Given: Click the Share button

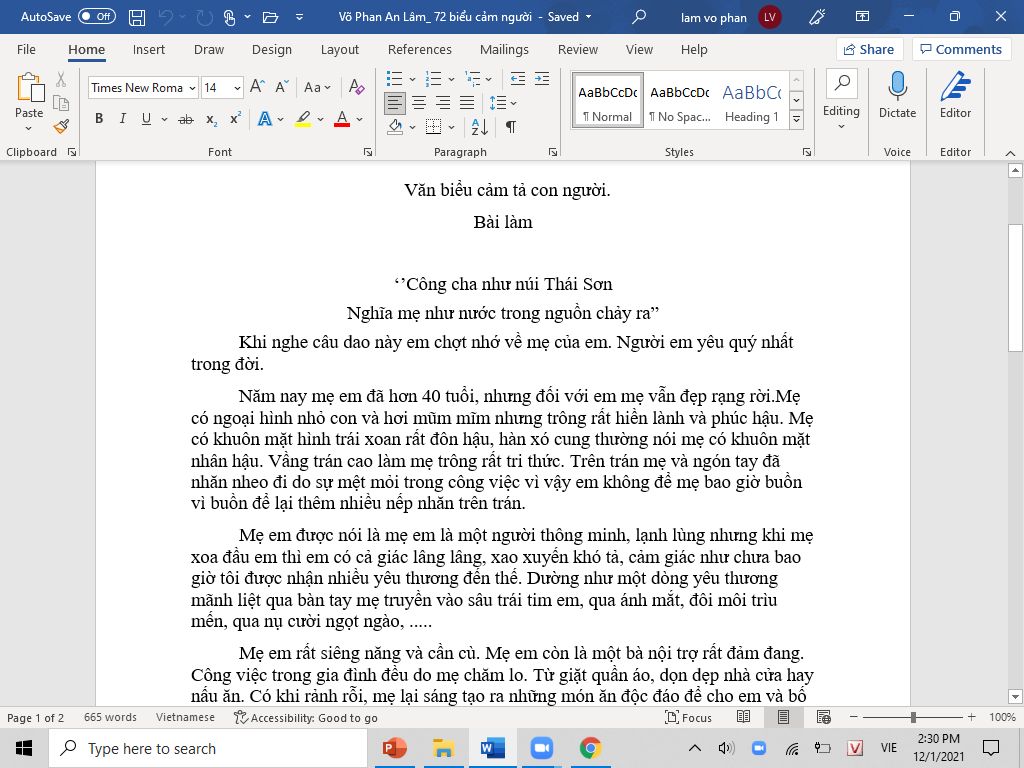Looking at the screenshot, I should [x=869, y=50].
